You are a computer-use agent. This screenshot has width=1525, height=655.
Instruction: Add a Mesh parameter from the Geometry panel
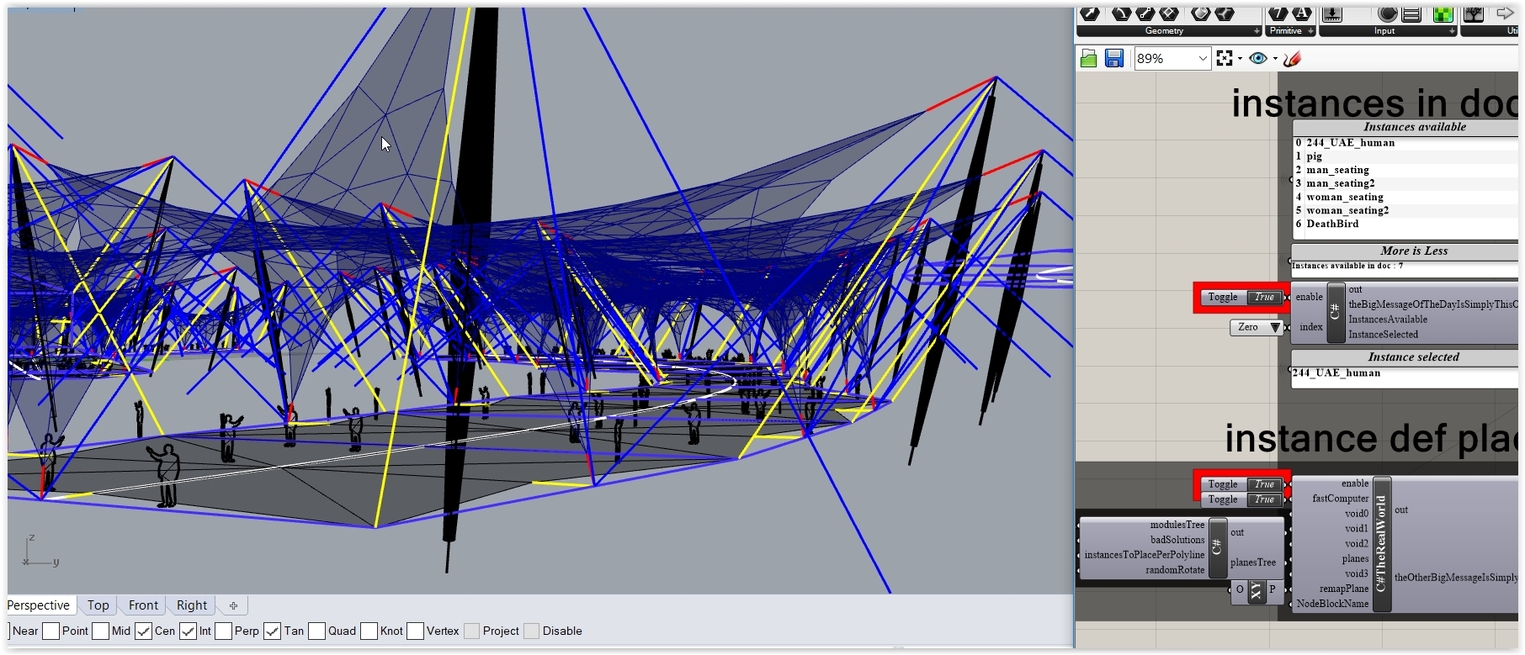pos(1224,13)
